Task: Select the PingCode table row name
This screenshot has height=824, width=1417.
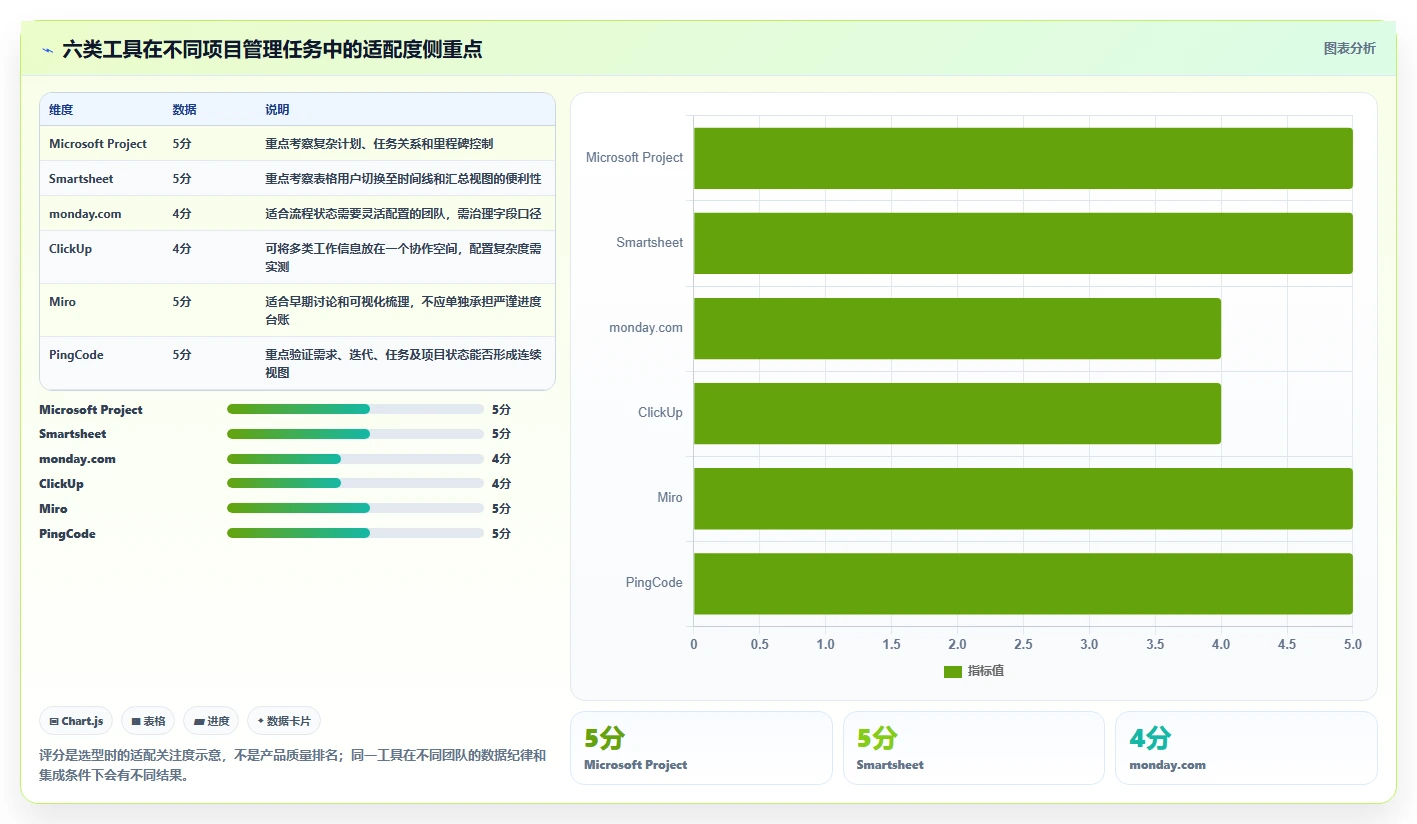Action: pos(76,355)
